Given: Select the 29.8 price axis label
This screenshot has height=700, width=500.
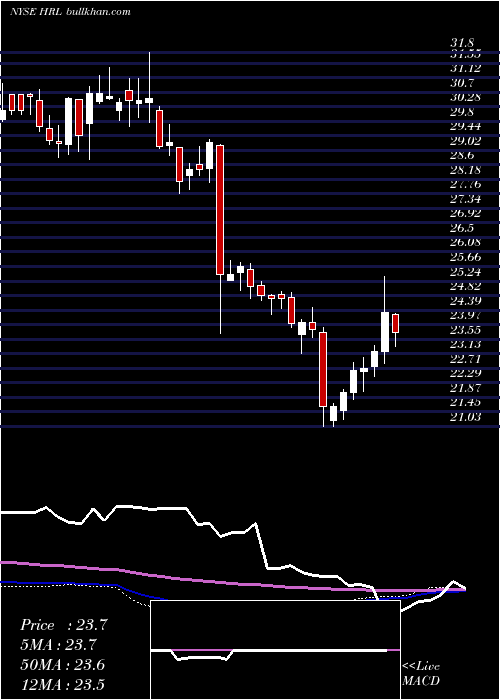Looking at the screenshot, I should point(462,112).
